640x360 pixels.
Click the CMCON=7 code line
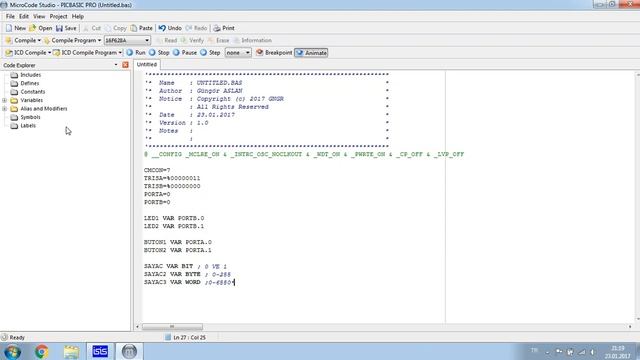pyautogui.click(x=157, y=170)
